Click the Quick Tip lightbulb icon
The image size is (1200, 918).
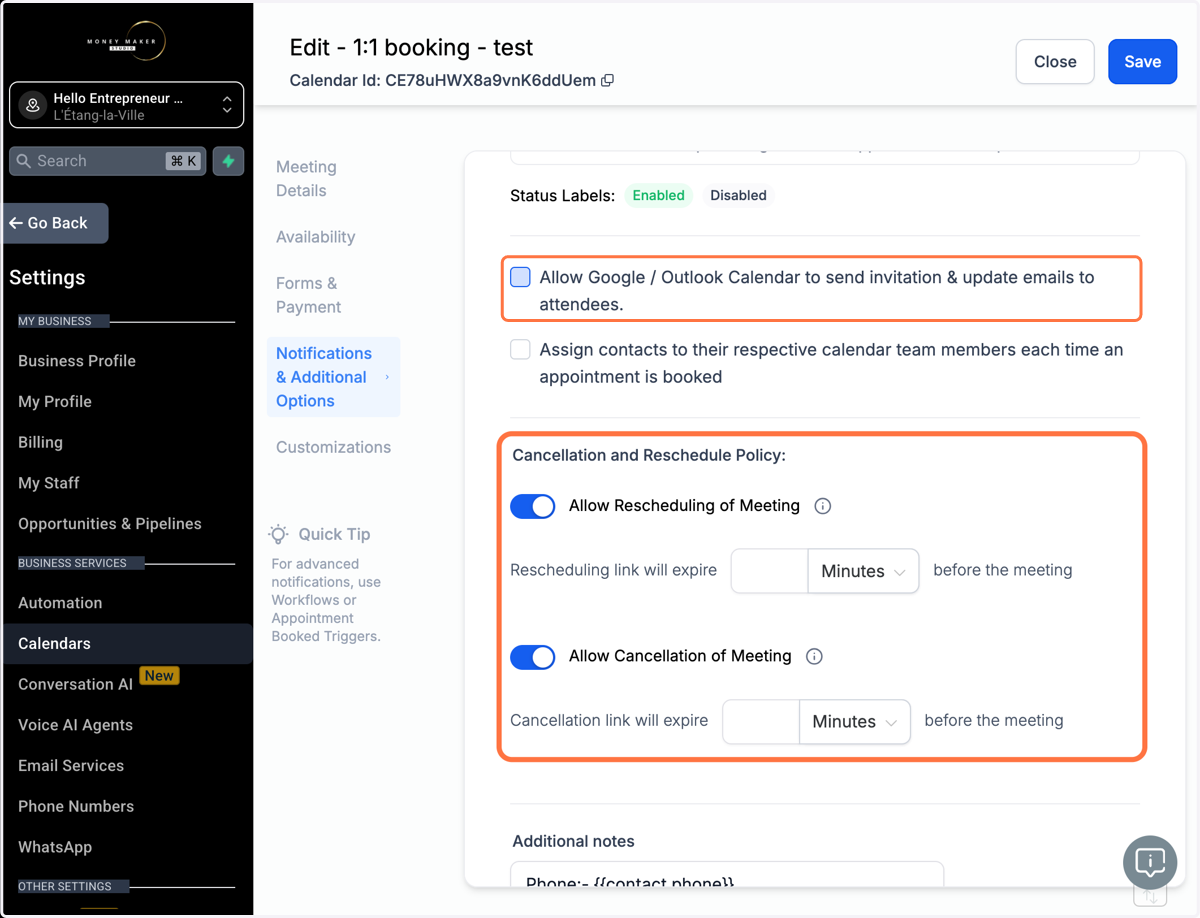(x=279, y=534)
